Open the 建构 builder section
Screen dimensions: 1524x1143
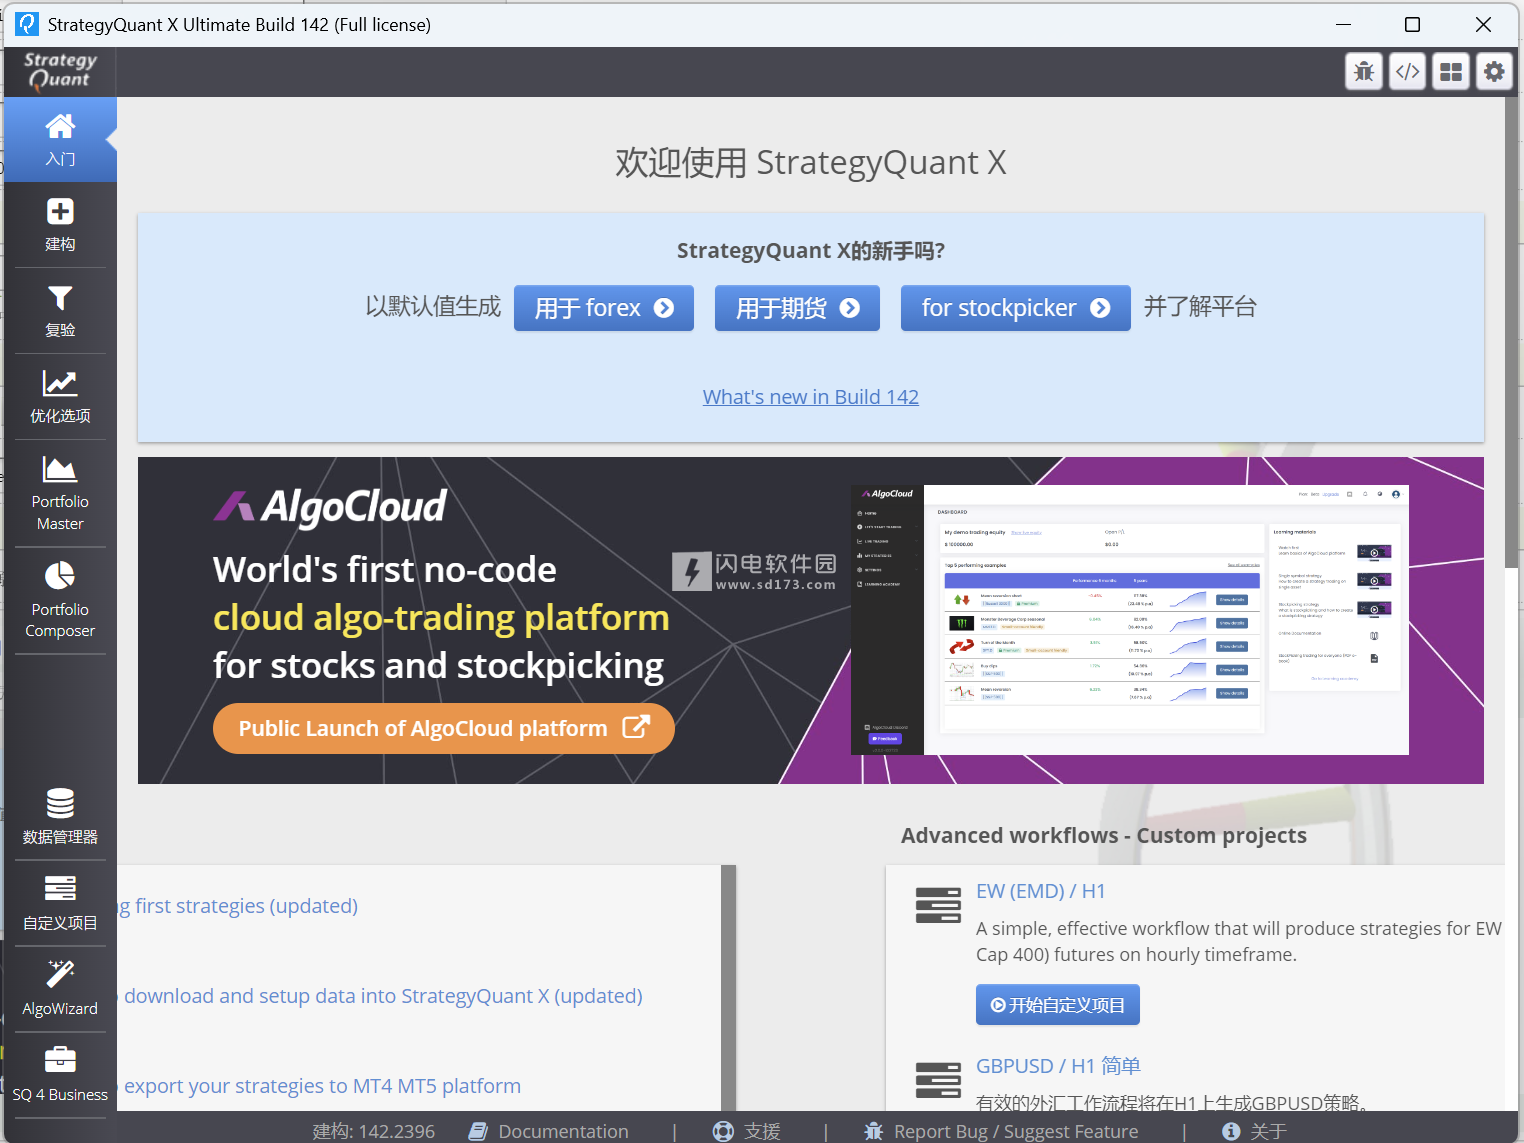(x=60, y=225)
